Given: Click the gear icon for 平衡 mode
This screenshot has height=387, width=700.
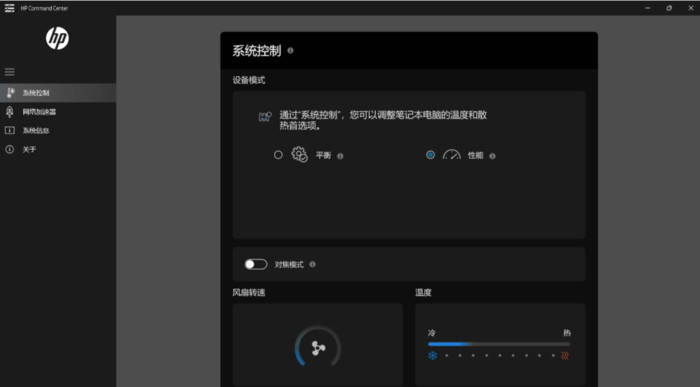Looking at the screenshot, I should (x=300, y=154).
